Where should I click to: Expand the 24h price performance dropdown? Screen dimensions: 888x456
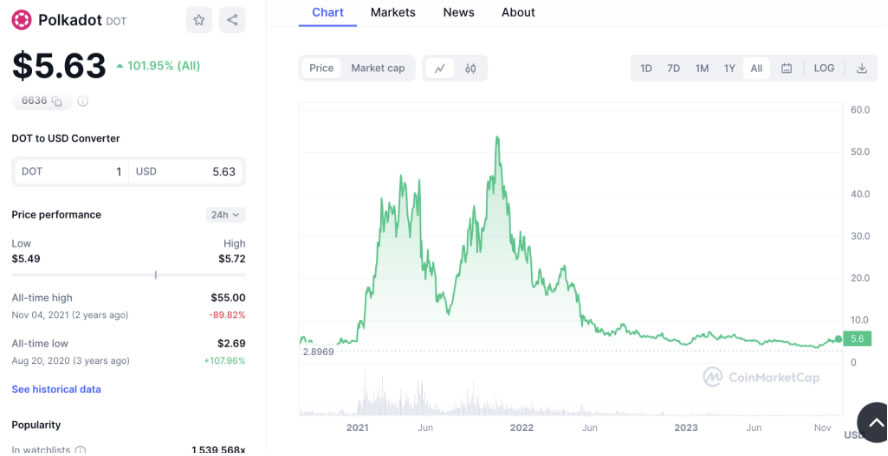(x=225, y=215)
